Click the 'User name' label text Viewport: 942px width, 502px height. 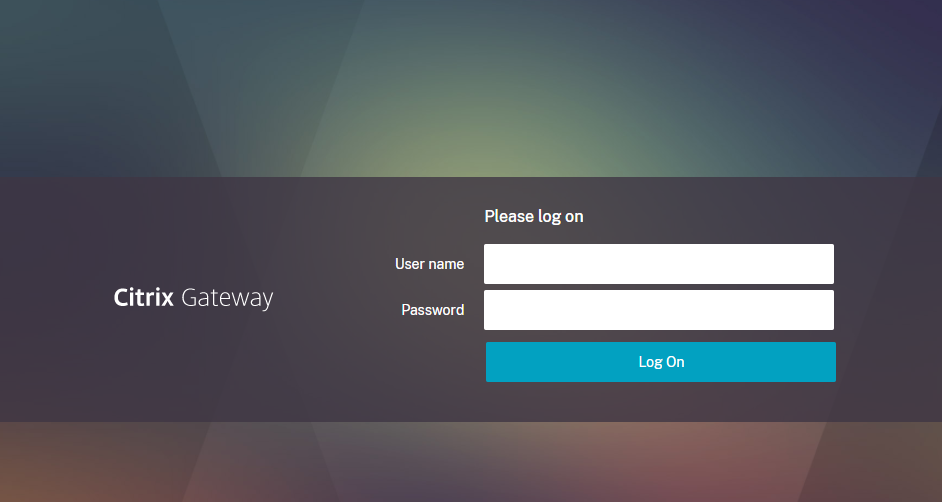pyautogui.click(x=430, y=264)
